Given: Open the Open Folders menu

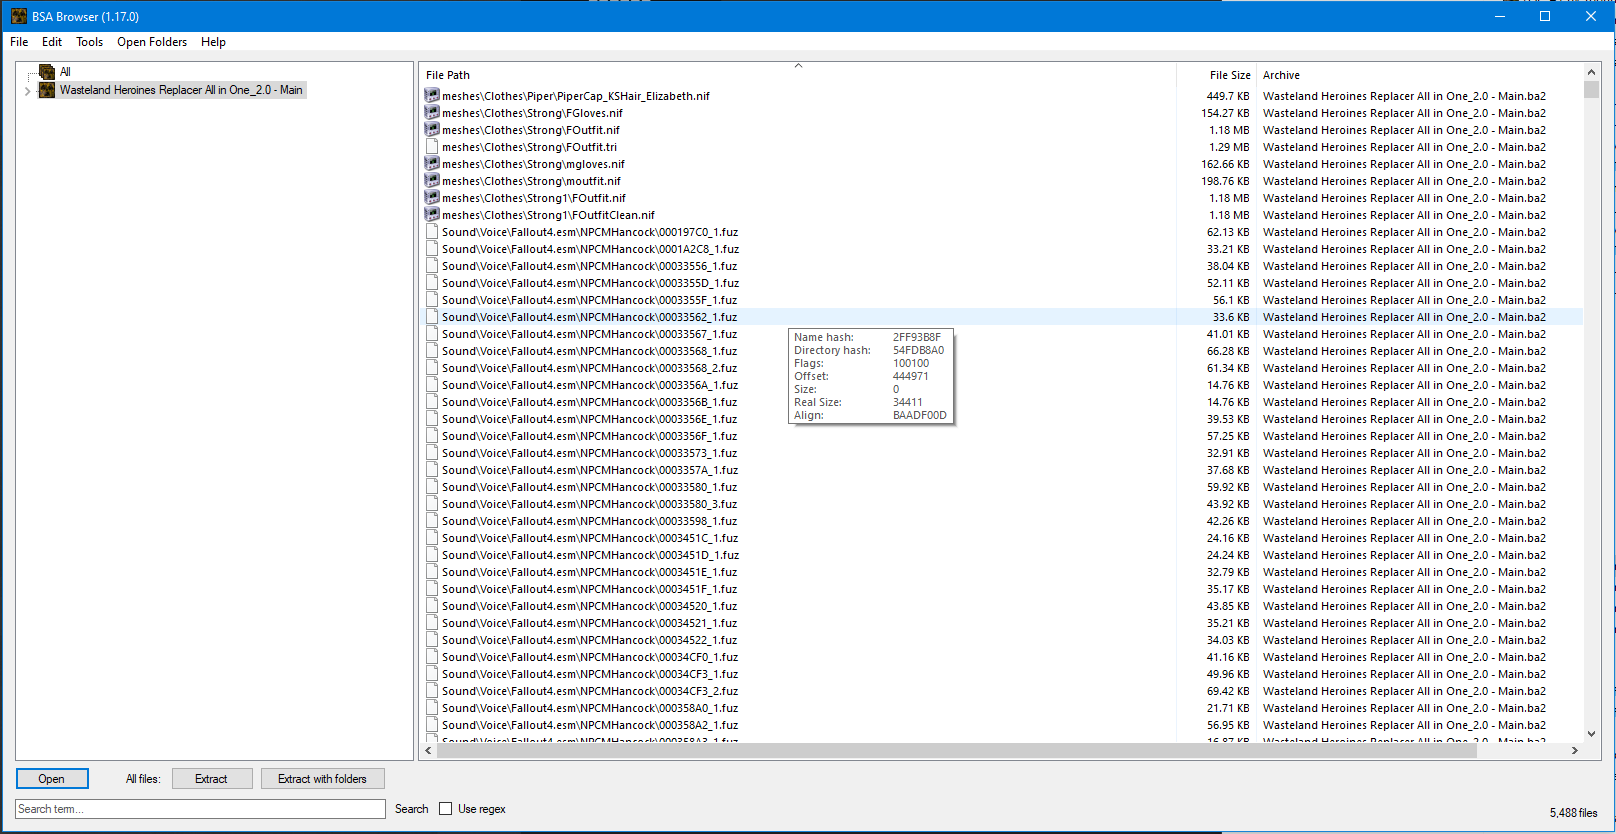Looking at the screenshot, I should pos(152,42).
